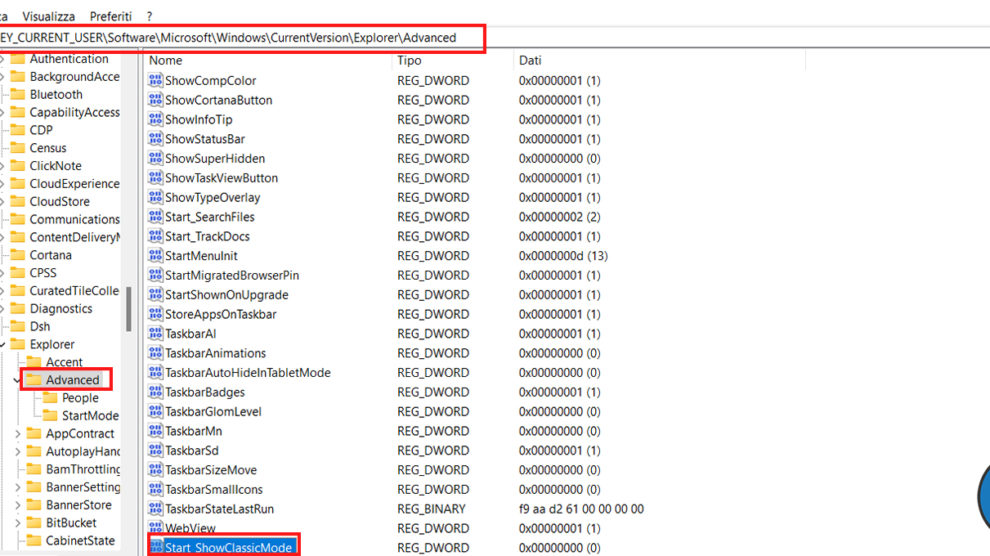Select the ShowStatusBar value icon
Viewport: 990px width, 556px height.
155,139
